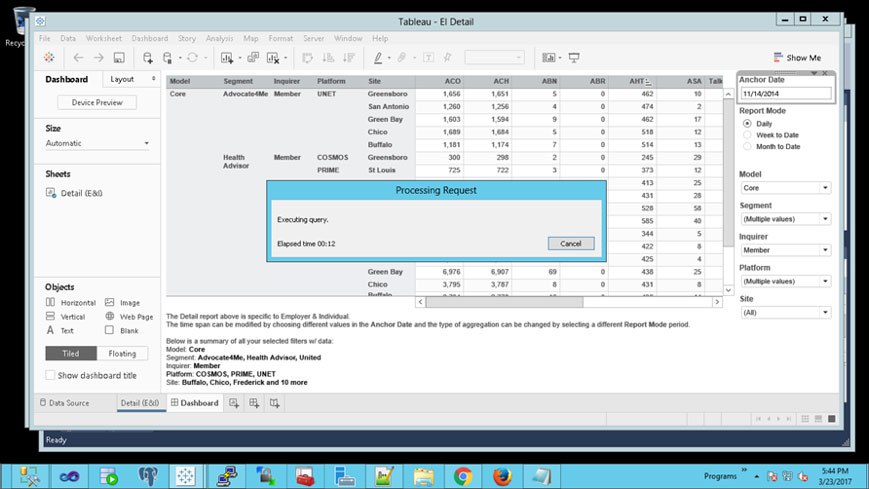Click the refresh run update icon
The width and height of the screenshot is (869, 489).
192,58
